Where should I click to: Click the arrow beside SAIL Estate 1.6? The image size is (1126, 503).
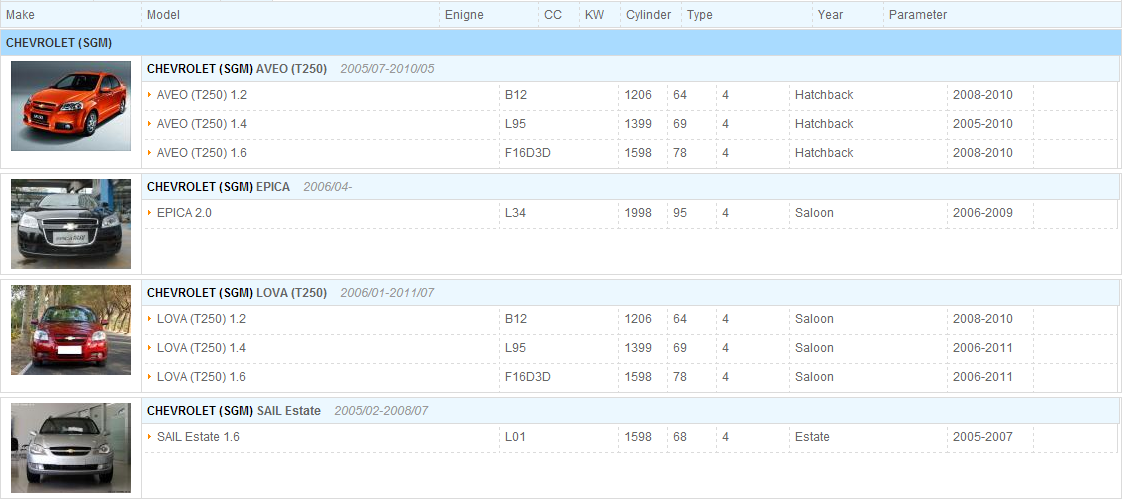pyautogui.click(x=149, y=437)
